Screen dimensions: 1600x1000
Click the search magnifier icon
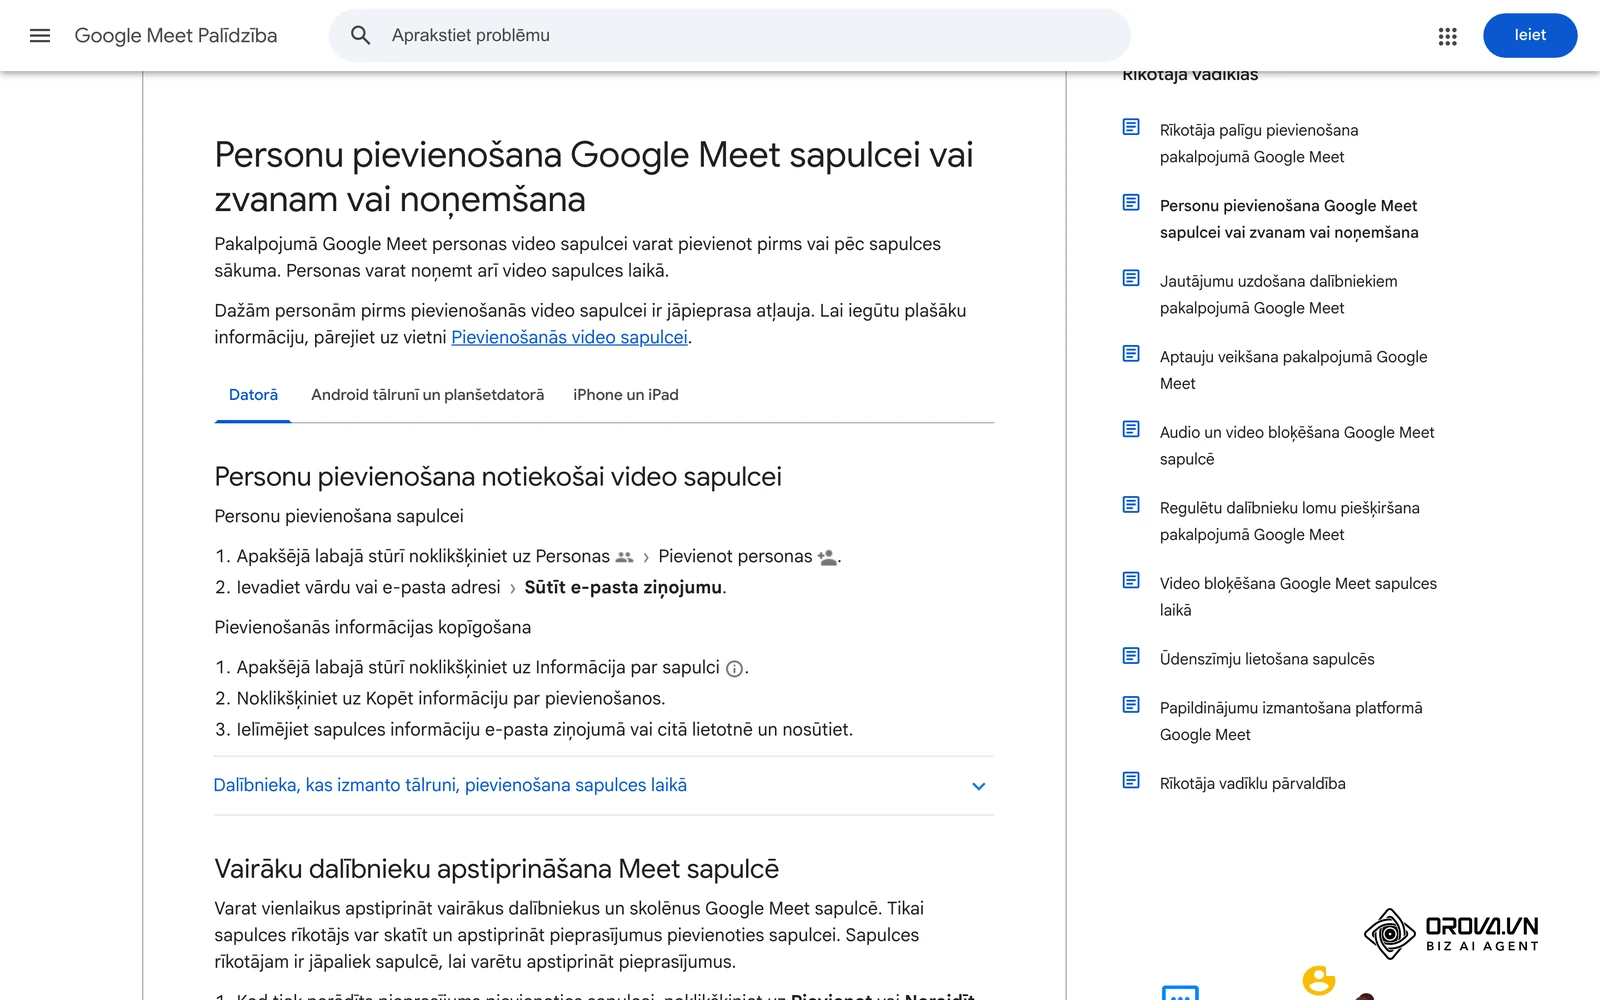[x=361, y=36]
